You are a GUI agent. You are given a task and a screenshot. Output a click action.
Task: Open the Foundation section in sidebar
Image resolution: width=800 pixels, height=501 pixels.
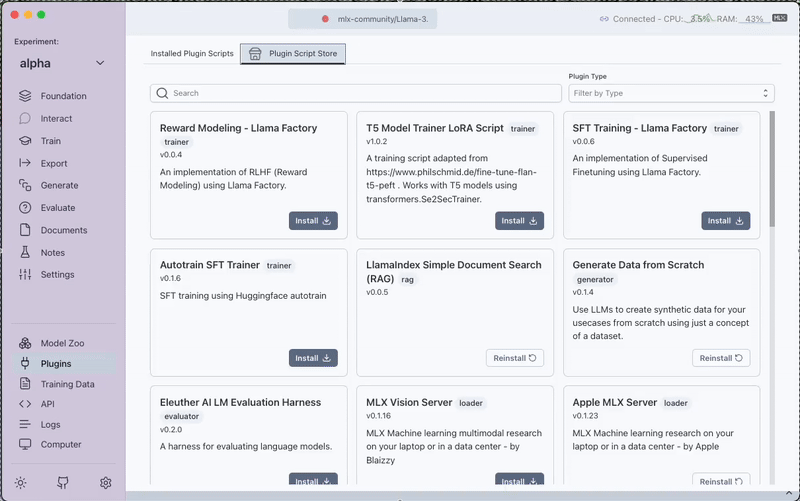coord(62,96)
